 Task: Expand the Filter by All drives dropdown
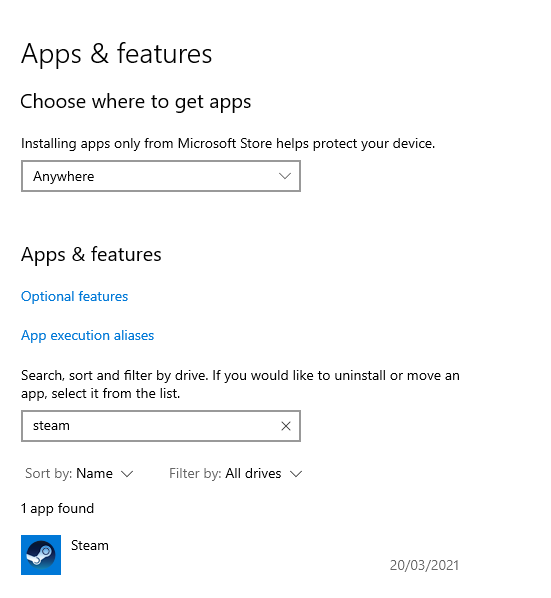pos(236,474)
